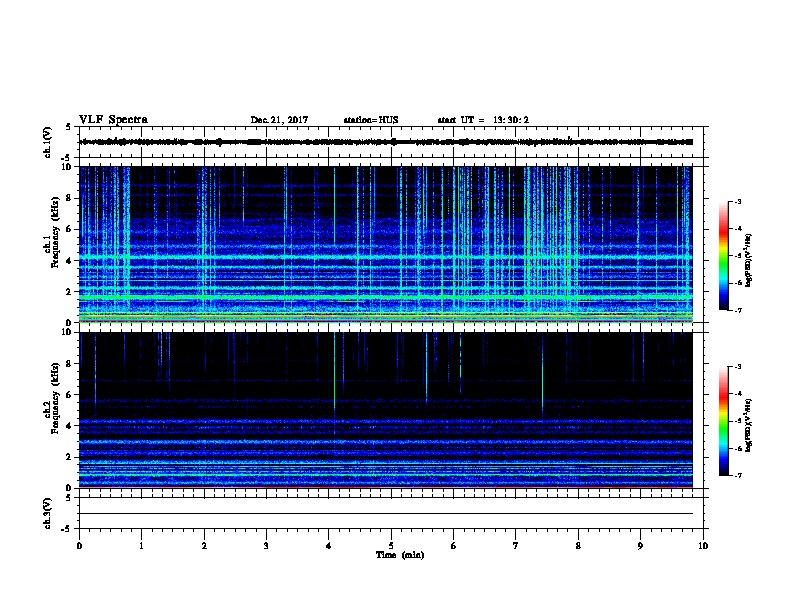Screen dimensions: 792x612
Task: Click the '10' kHz tick of ch.2 spectrogram
Action: pyautogui.click(x=68, y=332)
